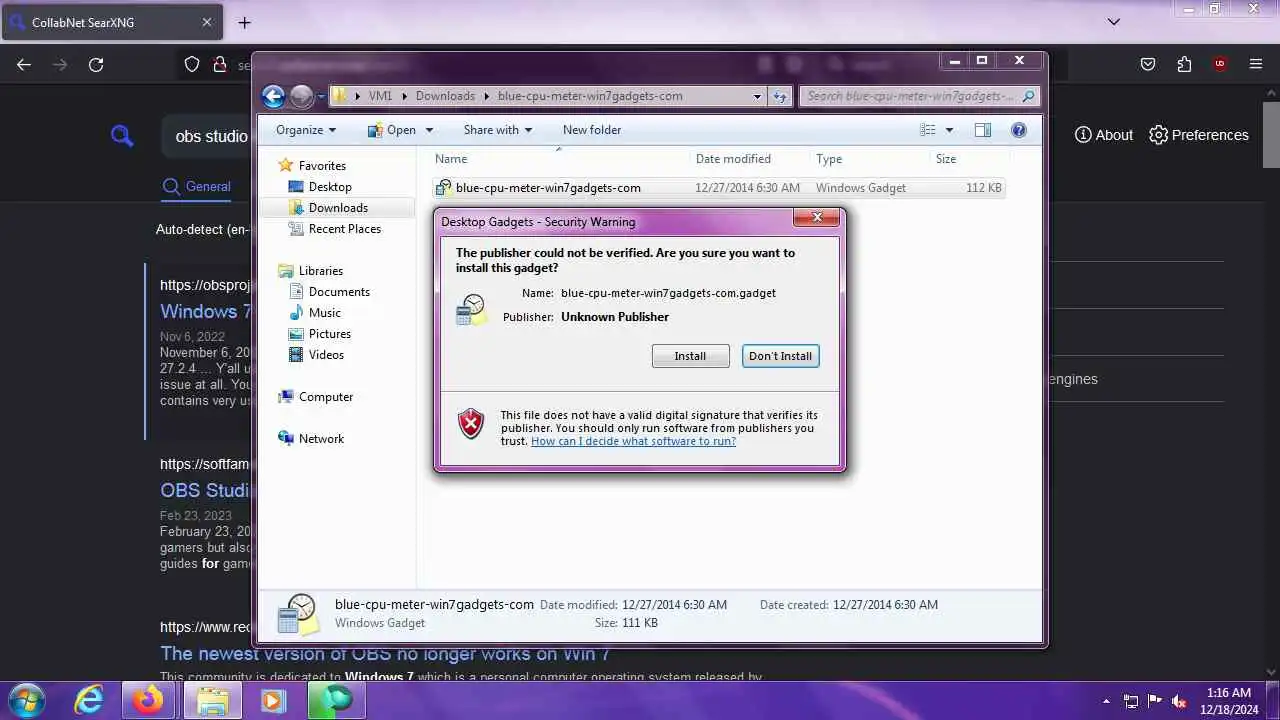Open Windows Explorer taskbar icon

click(x=211, y=700)
